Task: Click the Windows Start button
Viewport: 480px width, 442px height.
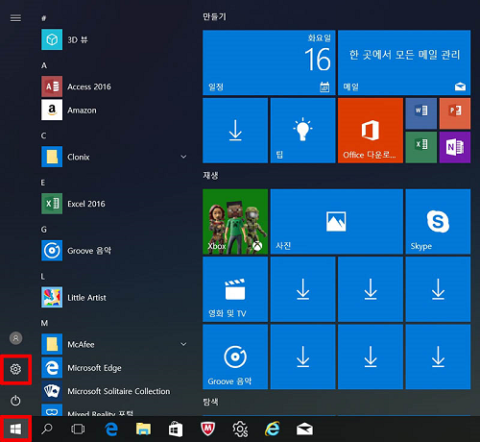Action: [15, 429]
